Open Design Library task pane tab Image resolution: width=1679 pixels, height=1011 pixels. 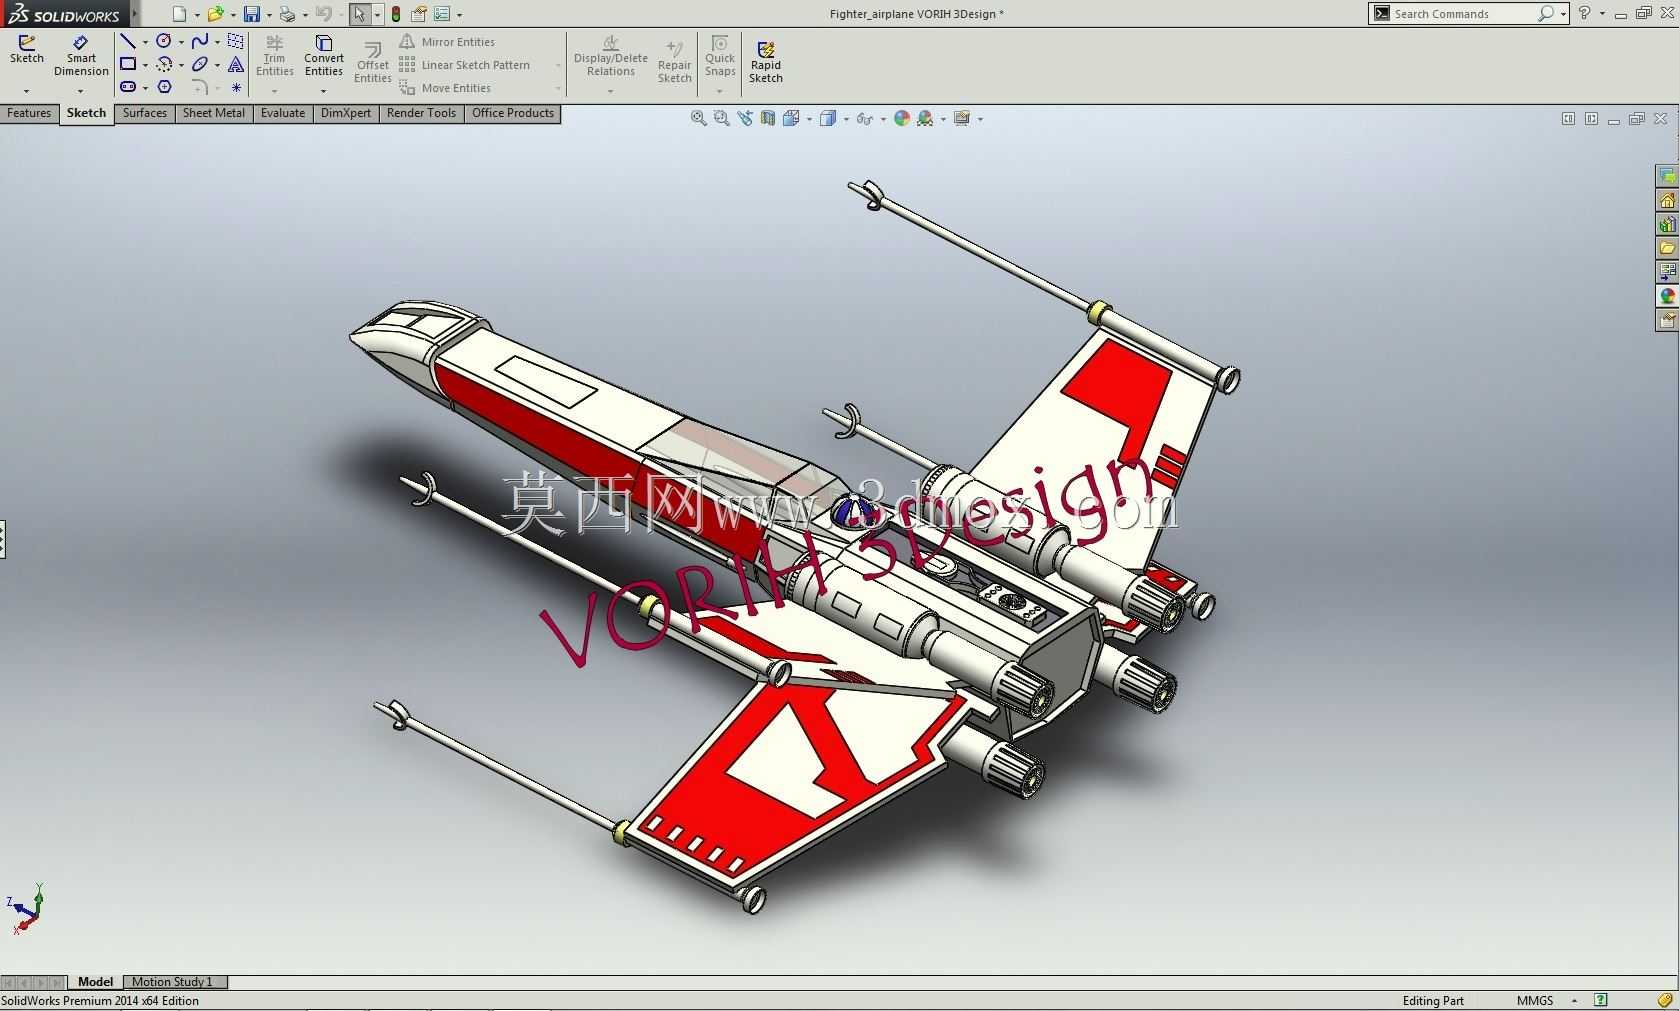click(1667, 224)
